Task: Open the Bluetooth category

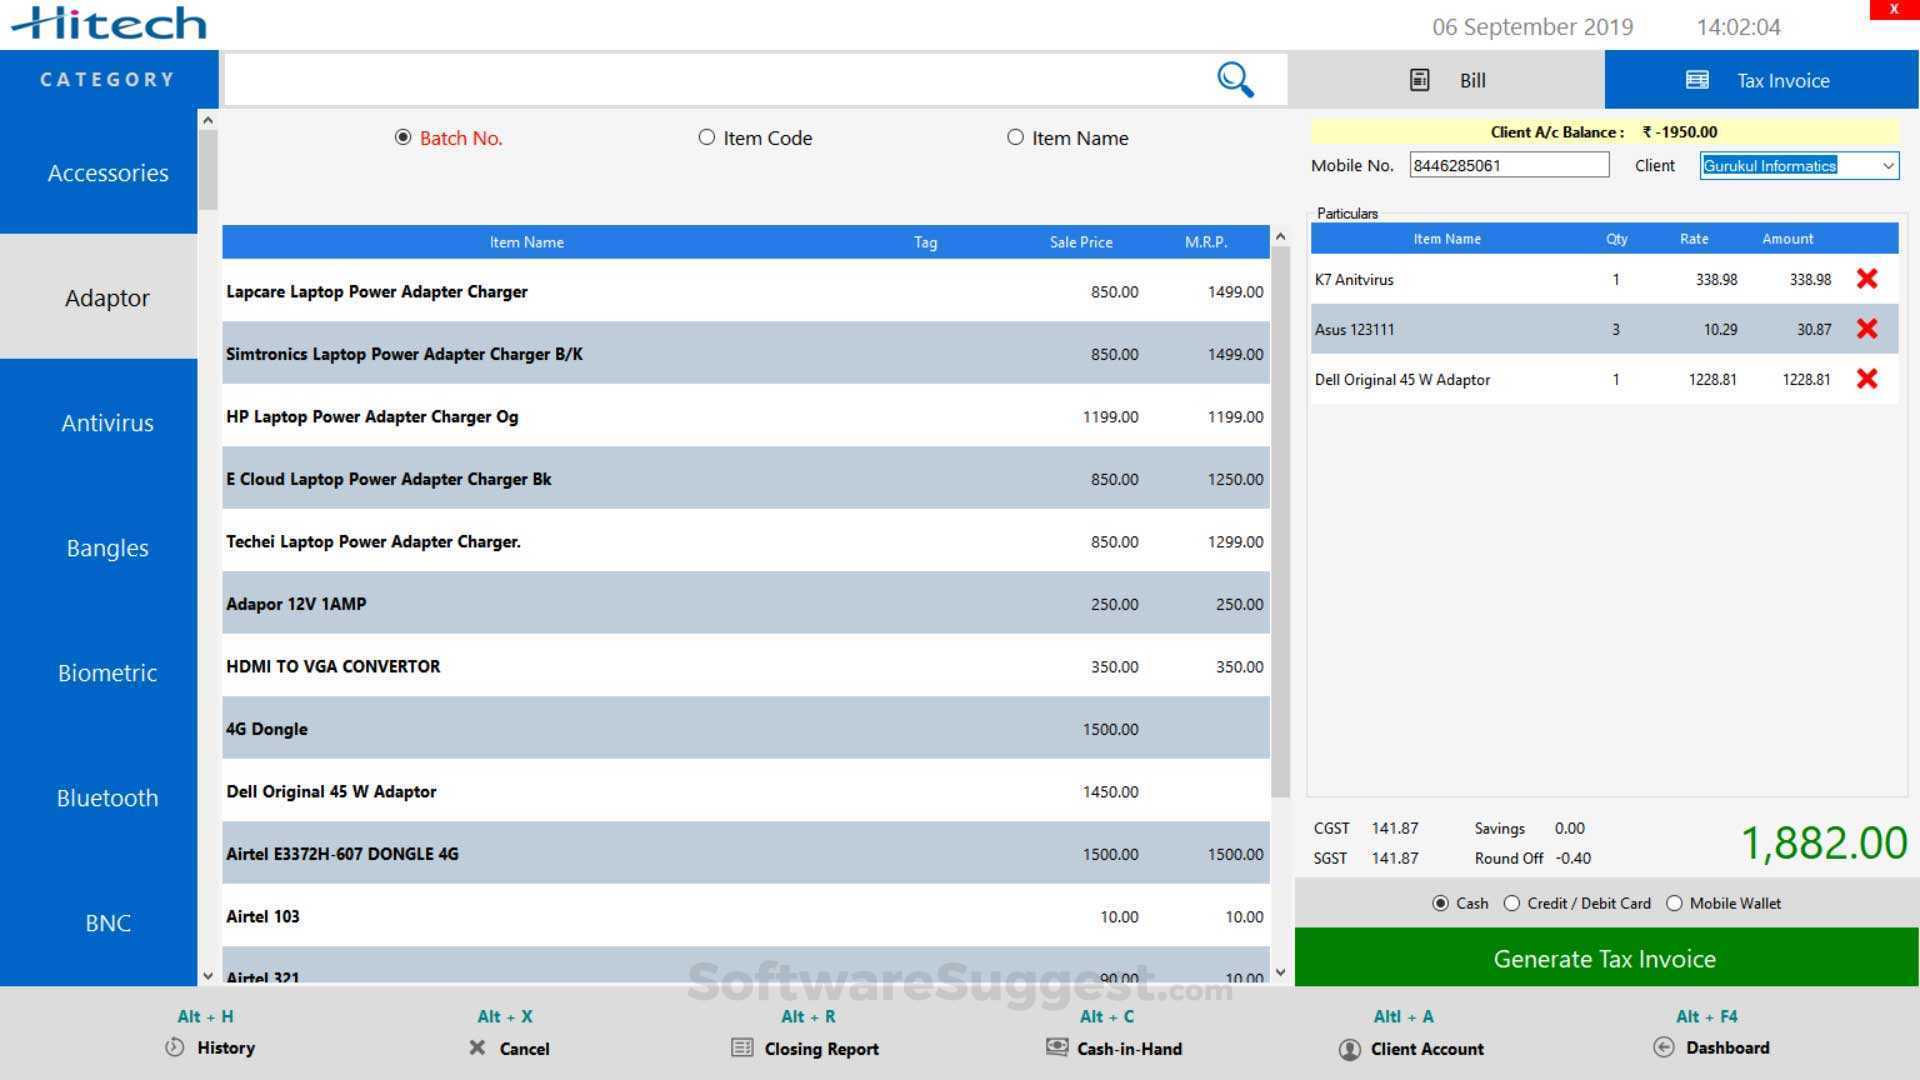Action: [107, 797]
